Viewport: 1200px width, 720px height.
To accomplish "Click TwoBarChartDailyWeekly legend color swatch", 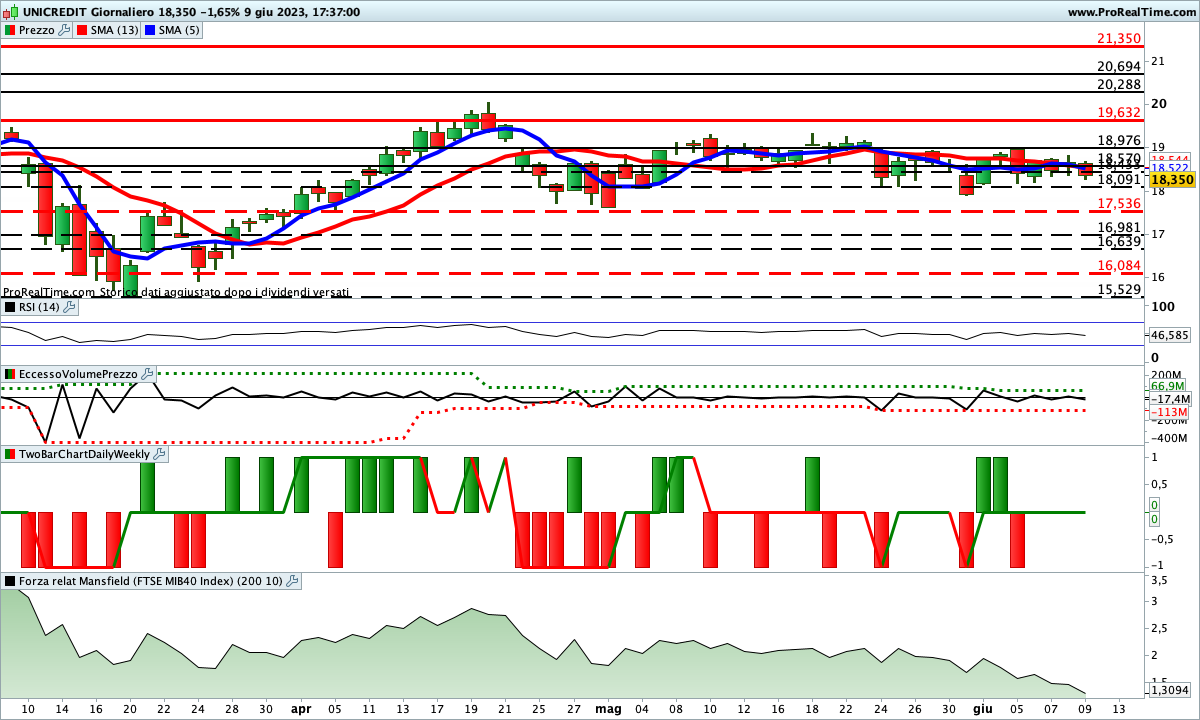I will (10, 454).
